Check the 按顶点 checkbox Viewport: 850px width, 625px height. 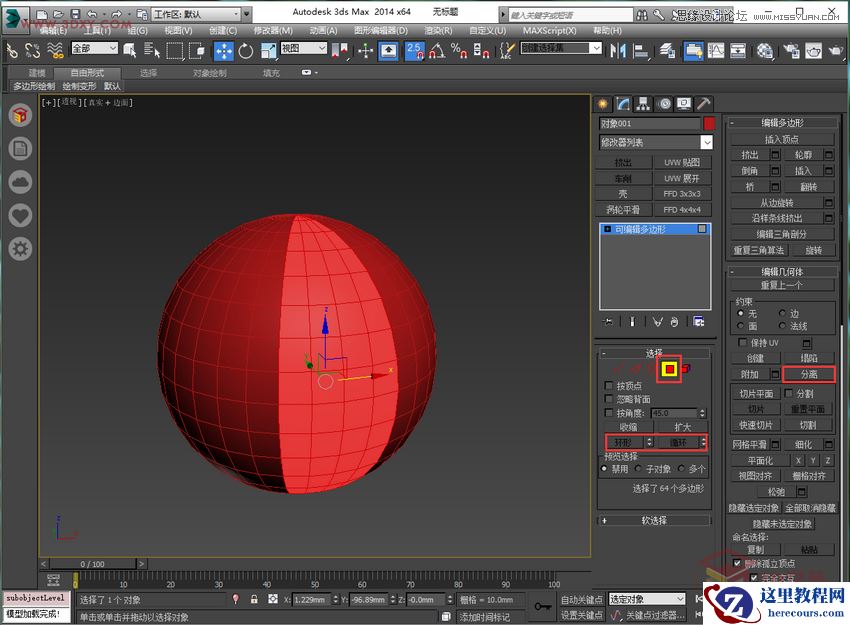coord(608,387)
